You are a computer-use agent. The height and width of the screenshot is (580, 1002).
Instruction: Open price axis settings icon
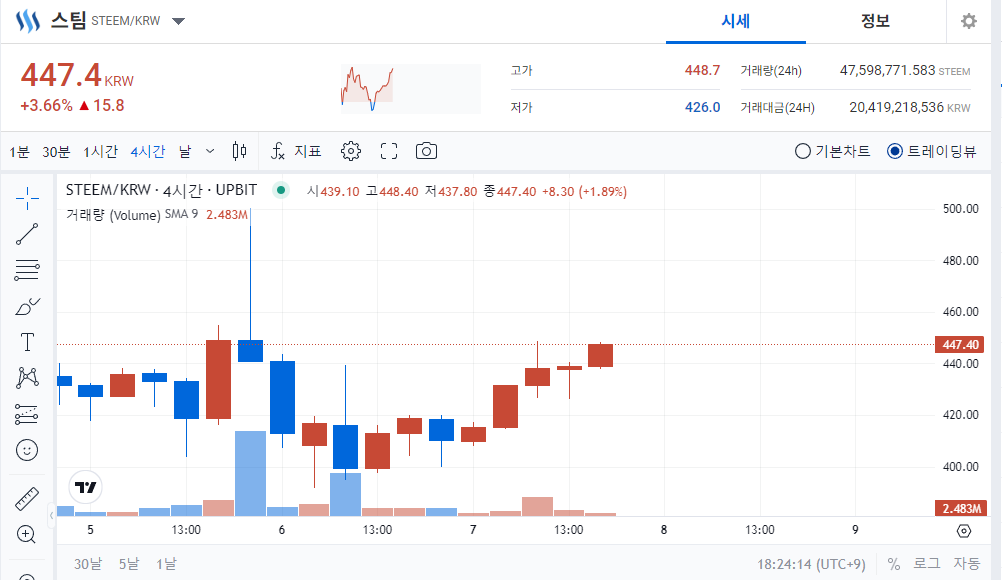964,531
